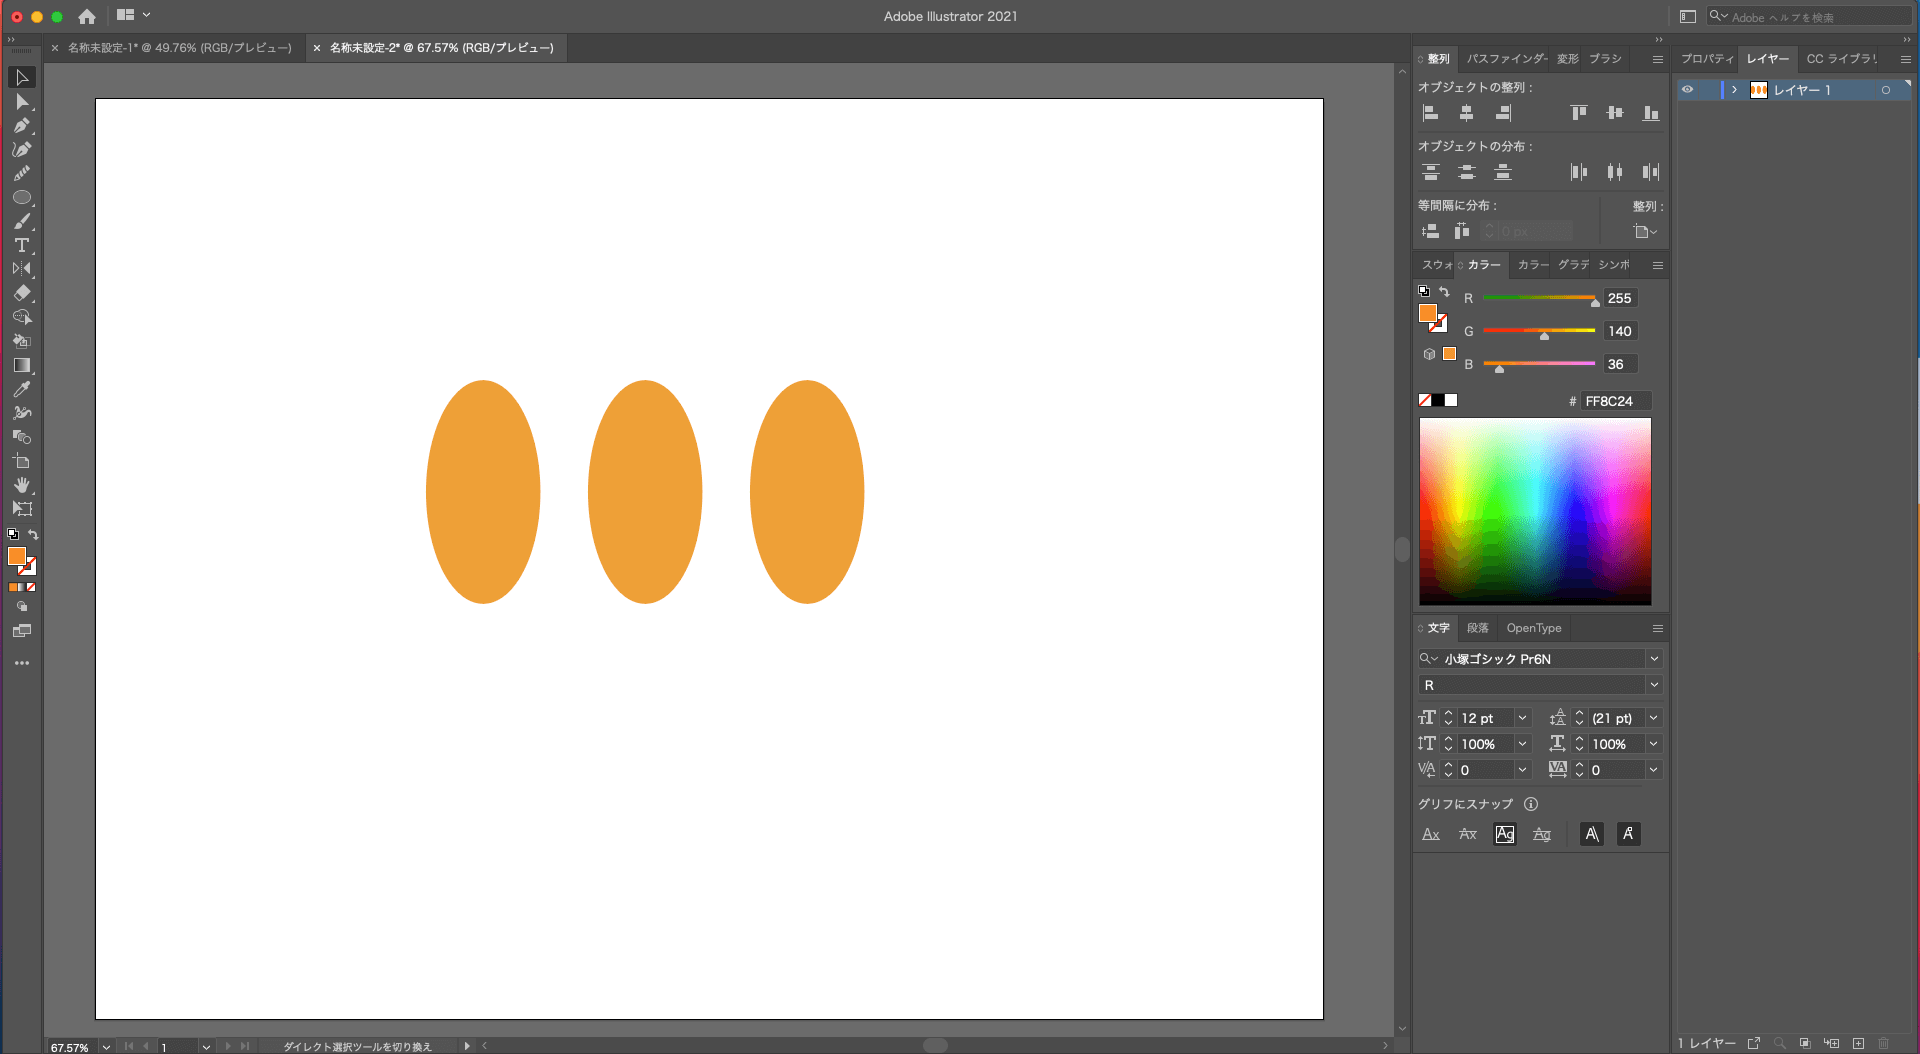The height and width of the screenshot is (1054, 1920).
Task: Toggle snap to baseline glyph option
Action: tap(1431, 834)
